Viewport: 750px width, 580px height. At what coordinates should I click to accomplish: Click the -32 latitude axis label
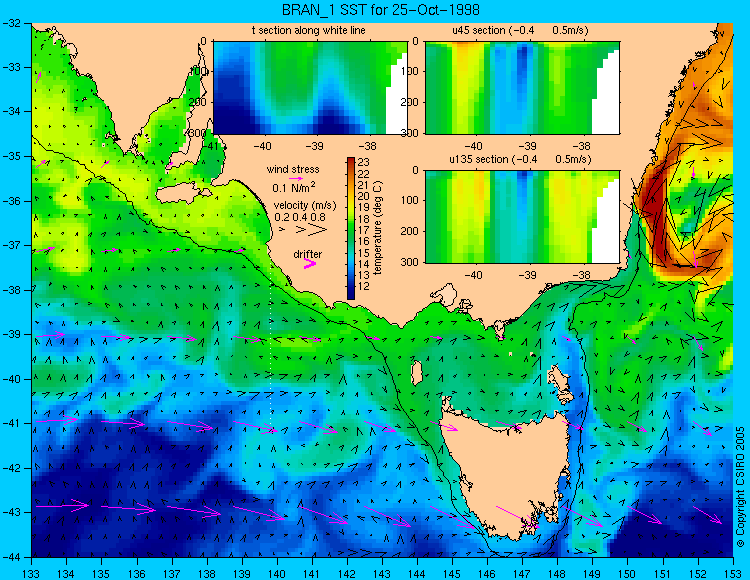pyautogui.click(x=11, y=23)
